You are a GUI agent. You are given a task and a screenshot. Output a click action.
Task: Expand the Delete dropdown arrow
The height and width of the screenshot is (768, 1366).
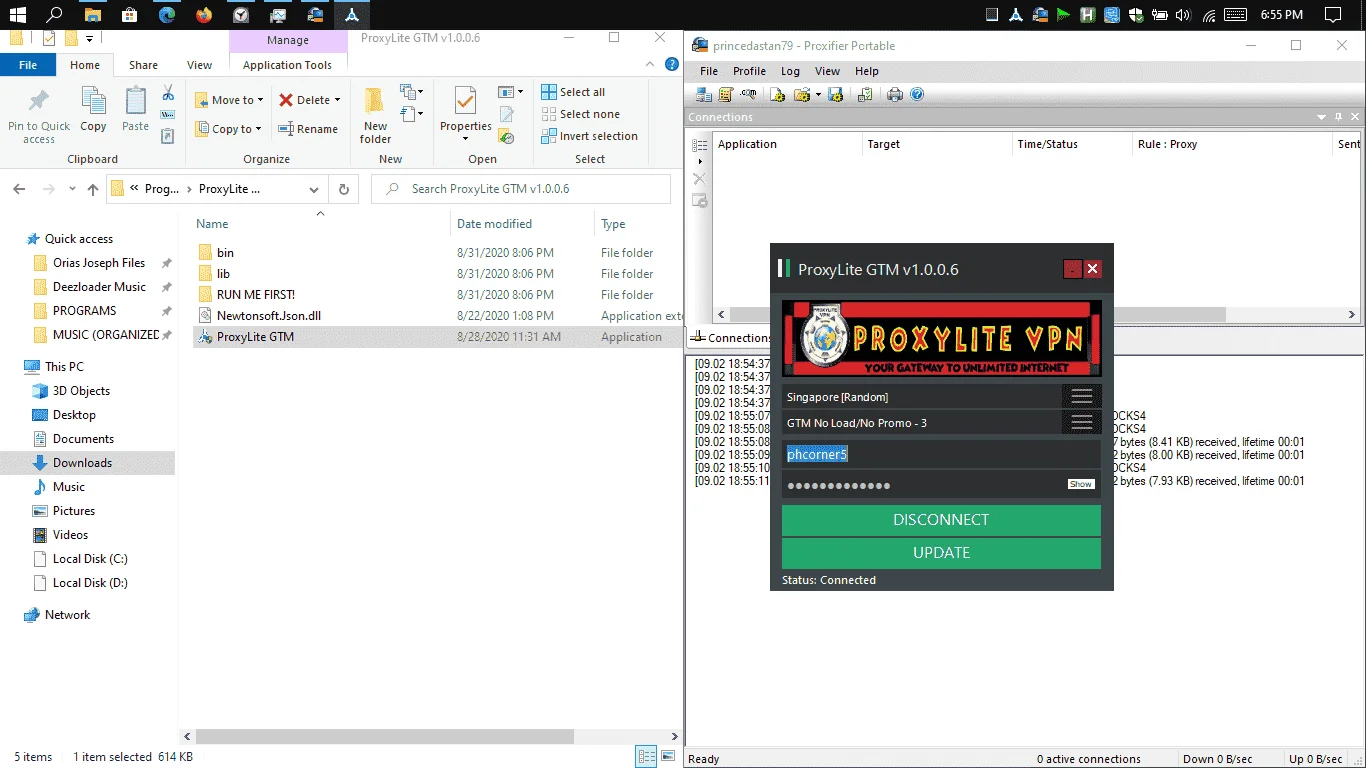(x=337, y=100)
